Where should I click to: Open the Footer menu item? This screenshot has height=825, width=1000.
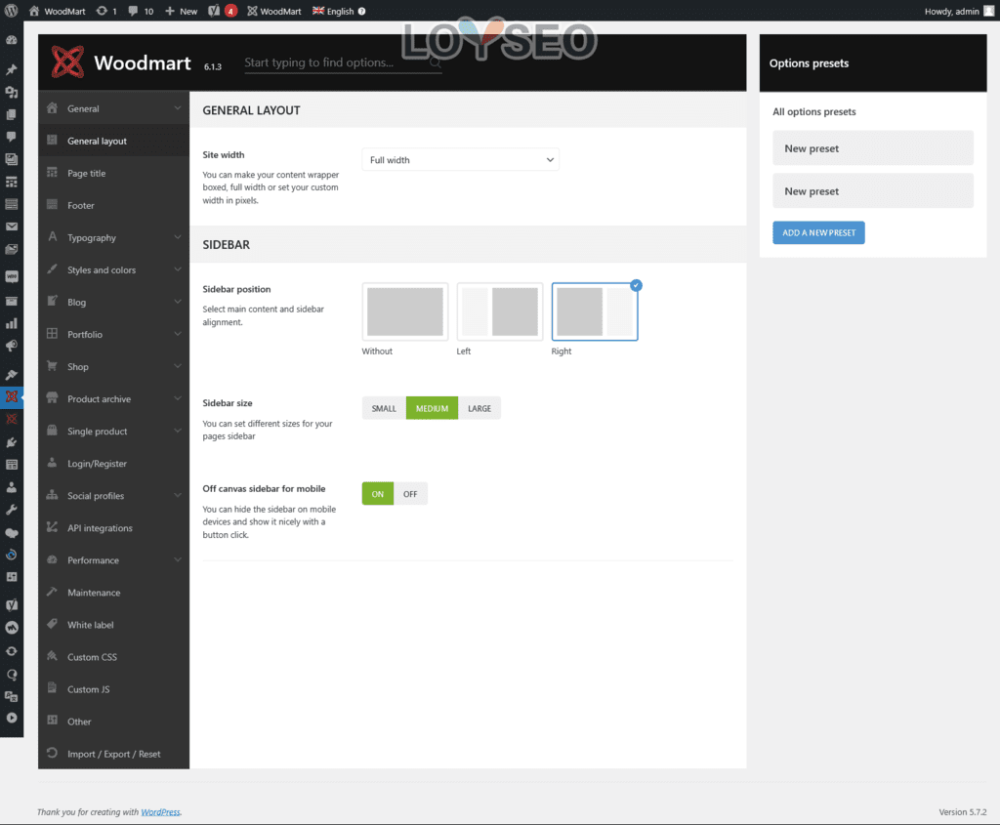tap(114, 205)
